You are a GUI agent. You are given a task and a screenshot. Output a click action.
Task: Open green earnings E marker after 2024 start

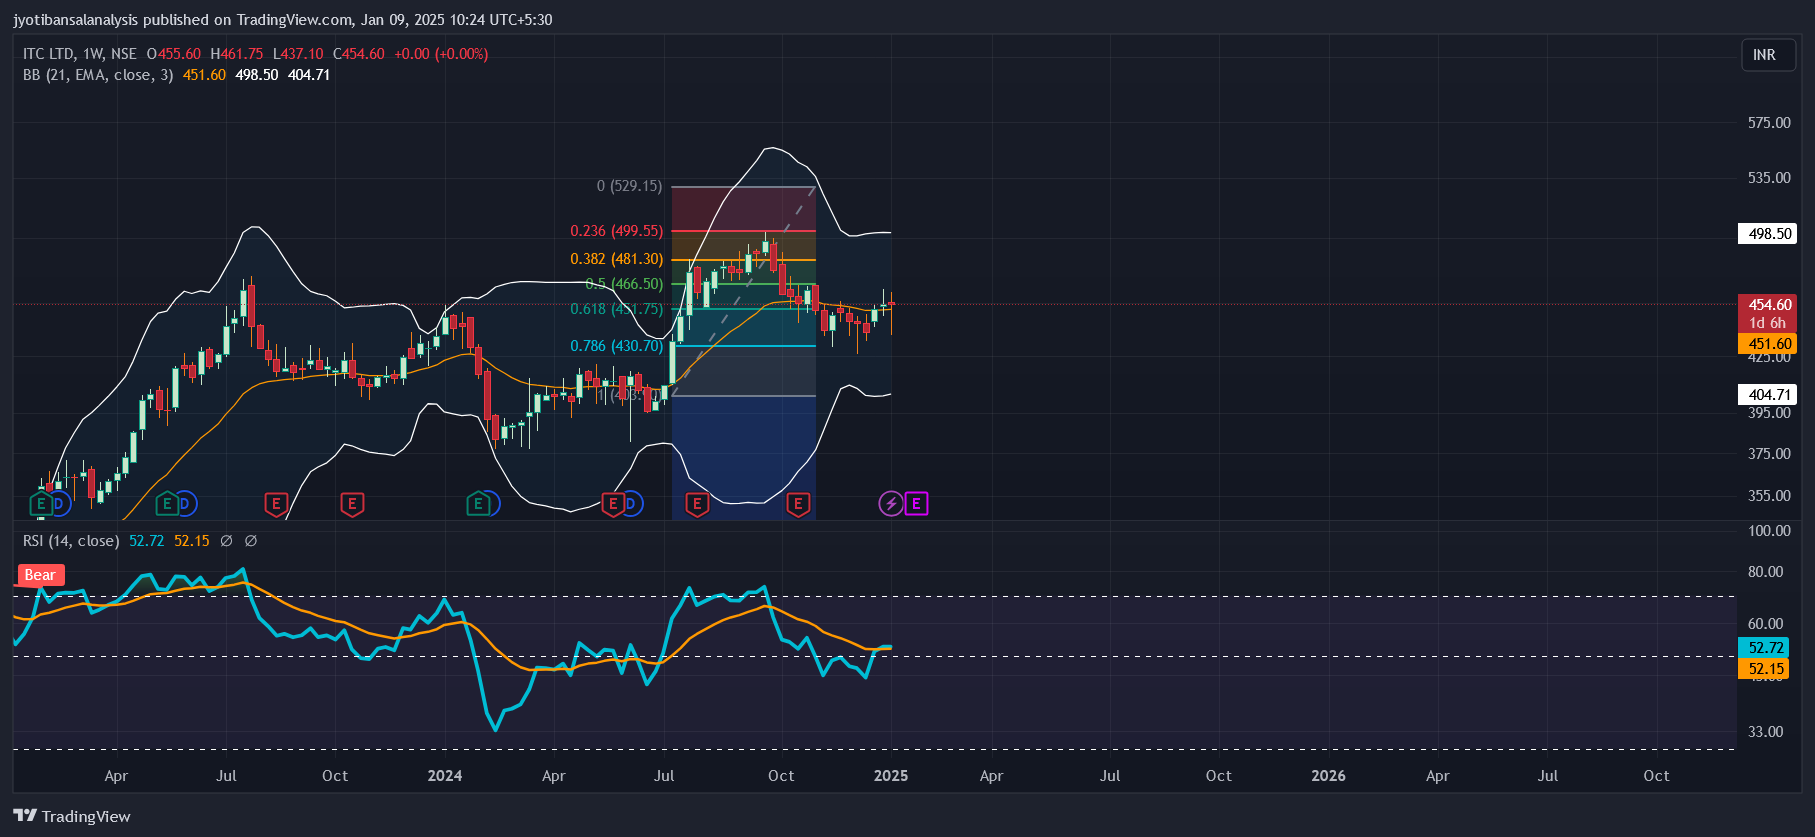point(478,504)
